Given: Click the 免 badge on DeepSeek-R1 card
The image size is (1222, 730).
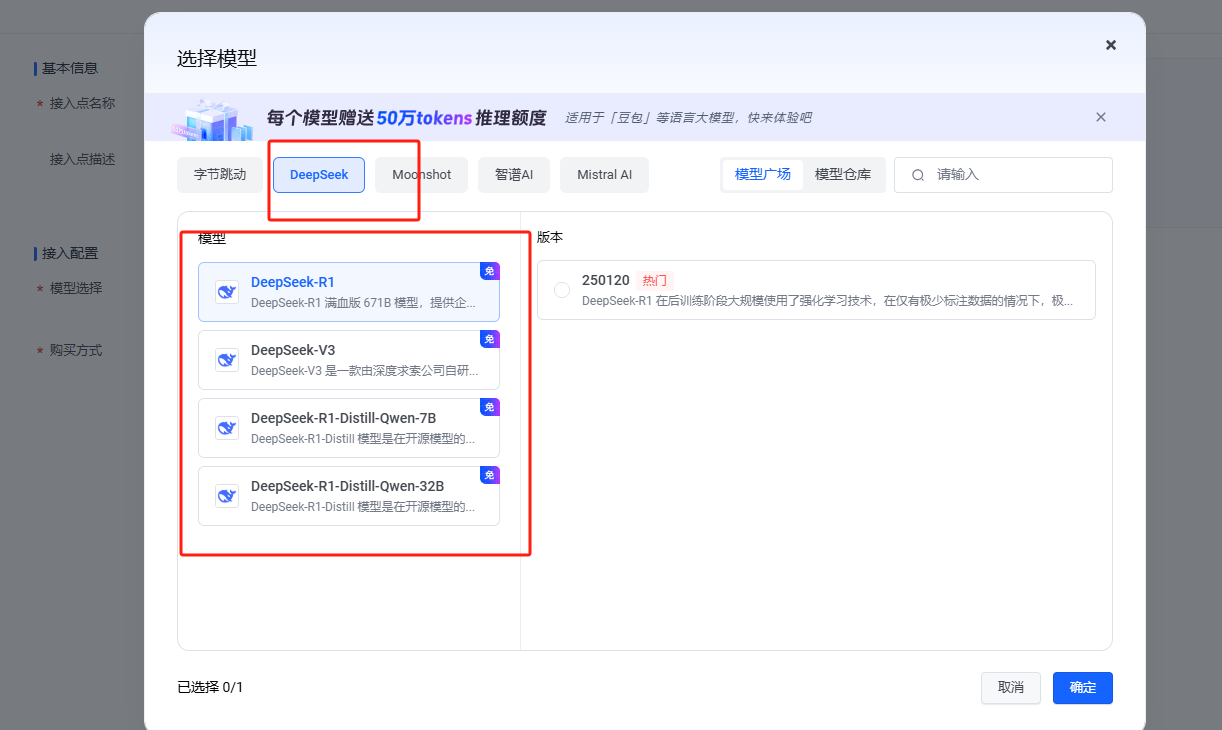Looking at the screenshot, I should 490,271.
